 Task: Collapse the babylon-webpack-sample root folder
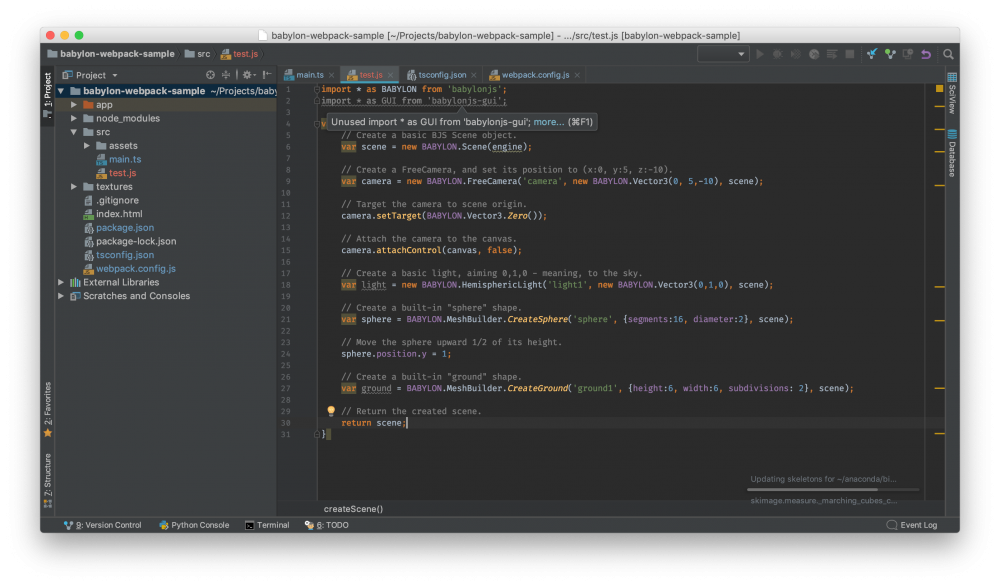[61, 91]
